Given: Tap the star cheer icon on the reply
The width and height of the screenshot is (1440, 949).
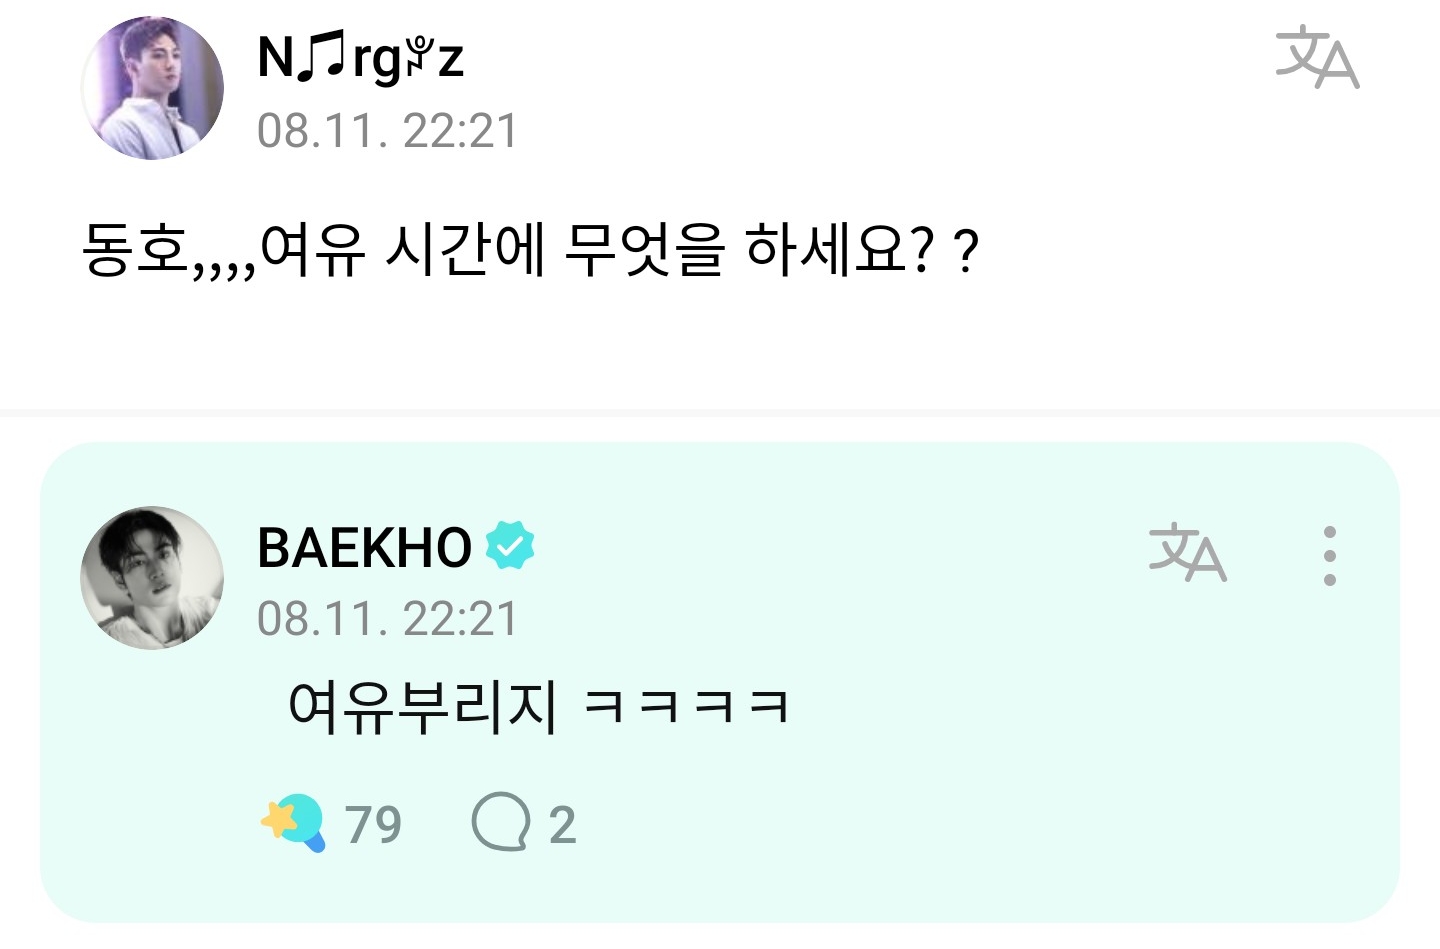Looking at the screenshot, I should point(293,823).
